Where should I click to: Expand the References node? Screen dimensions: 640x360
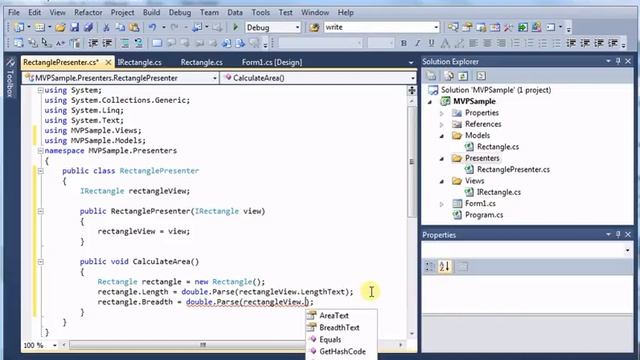click(442, 124)
